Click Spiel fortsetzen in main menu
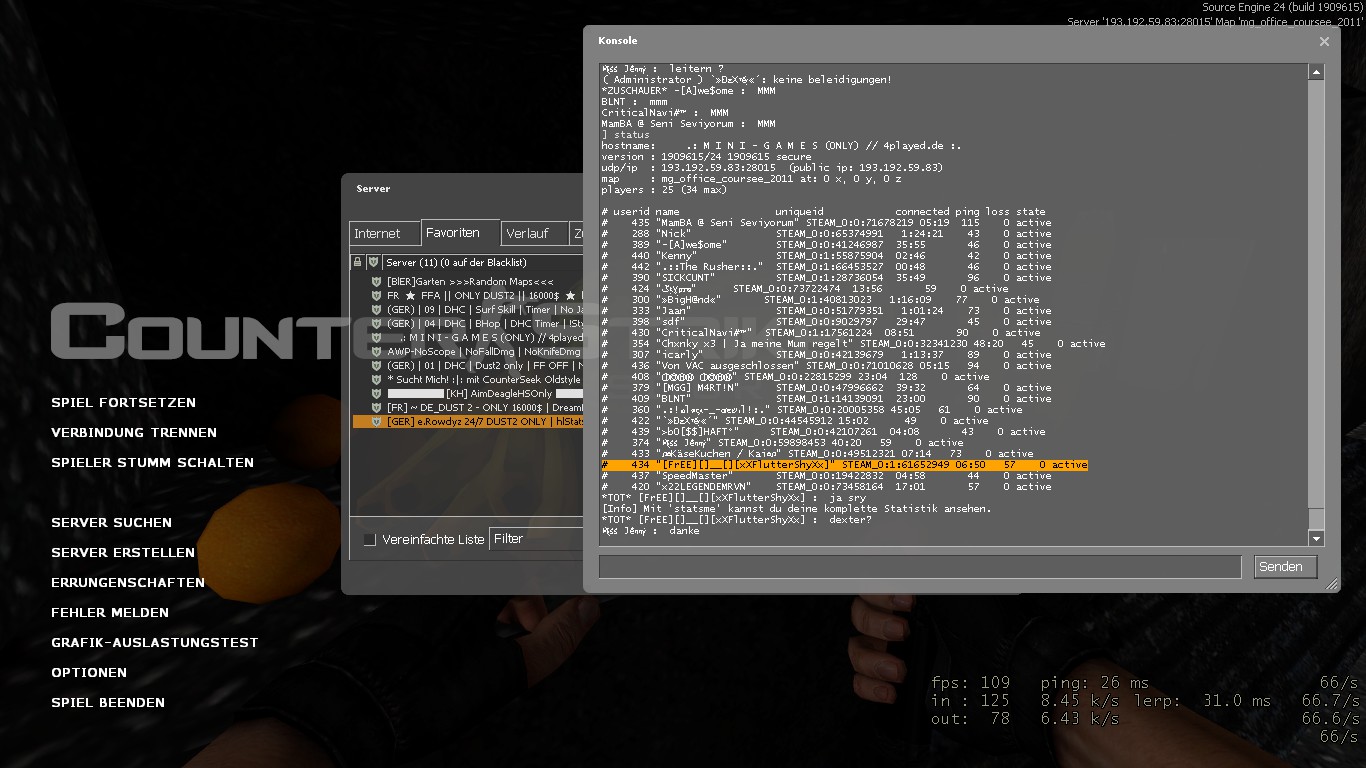 123,403
